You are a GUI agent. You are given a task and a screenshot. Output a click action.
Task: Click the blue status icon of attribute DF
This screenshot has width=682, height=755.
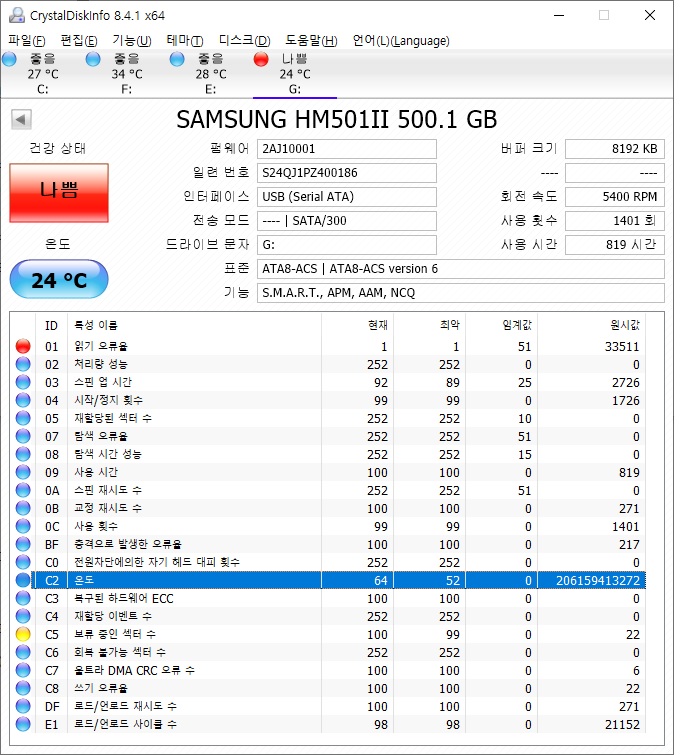23,706
